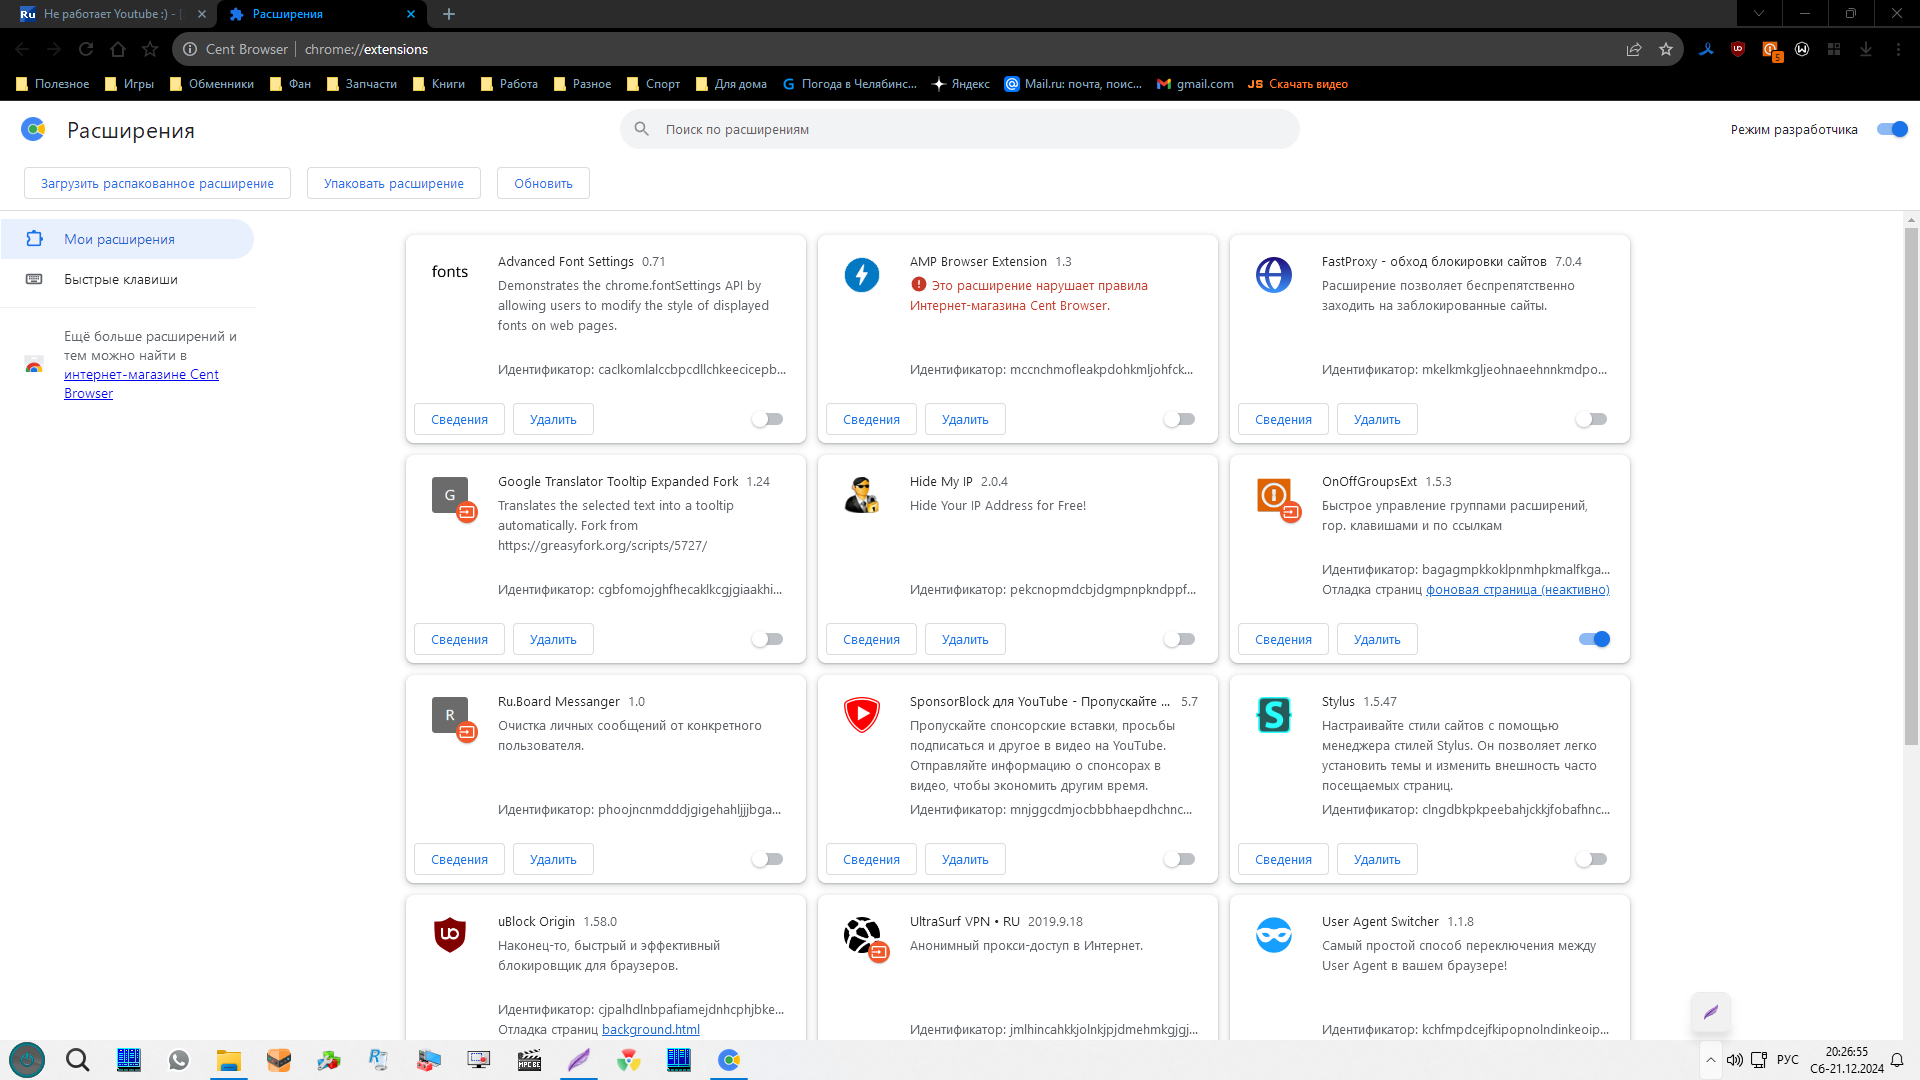Open интернет-магазине Cent Browser link
1920x1080 pixels.
point(141,384)
